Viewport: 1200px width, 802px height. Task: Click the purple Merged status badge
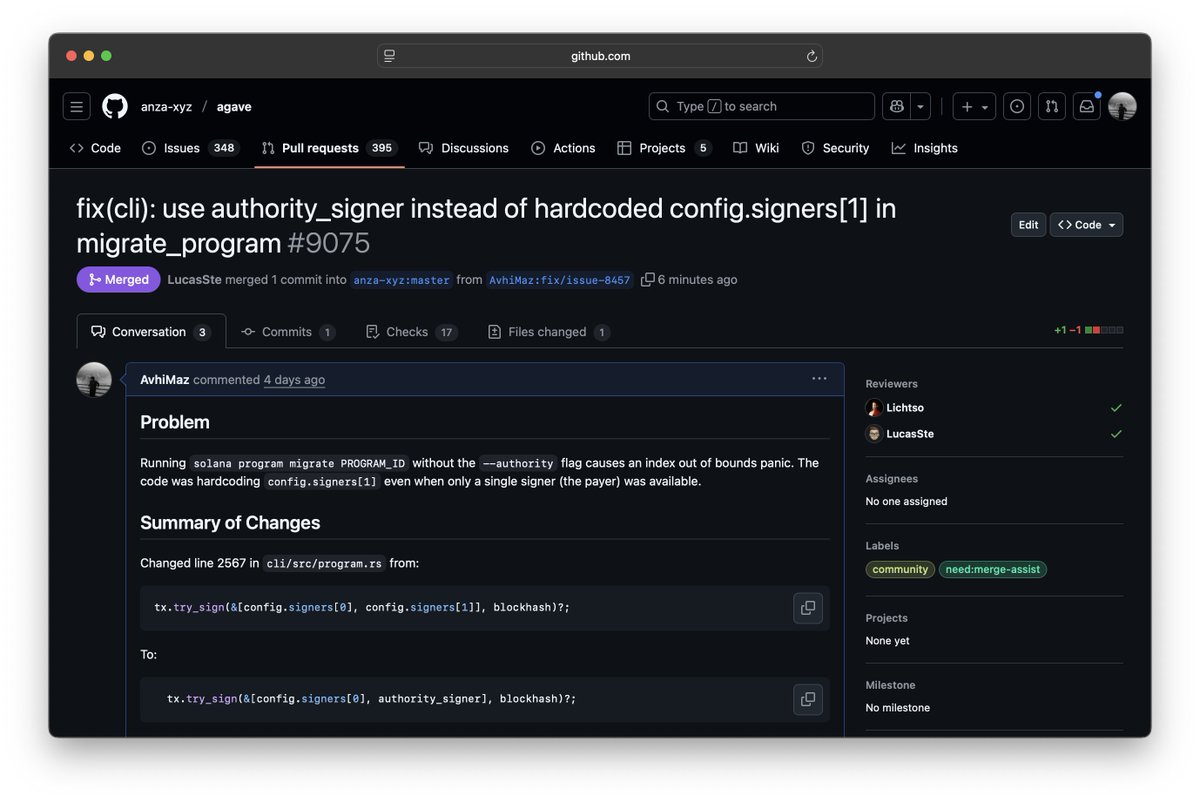(118, 280)
